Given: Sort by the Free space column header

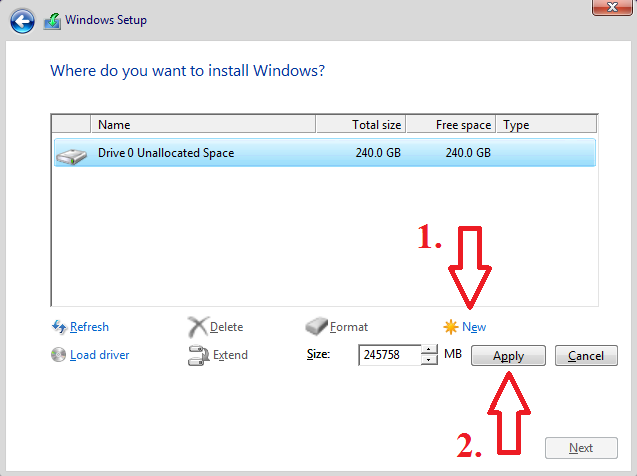Looking at the screenshot, I should (x=451, y=125).
